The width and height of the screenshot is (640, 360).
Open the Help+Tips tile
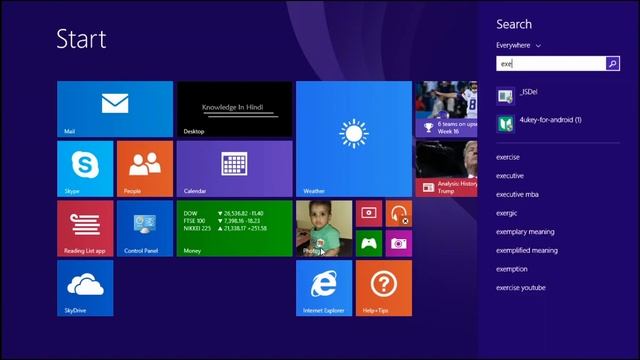(x=384, y=288)
